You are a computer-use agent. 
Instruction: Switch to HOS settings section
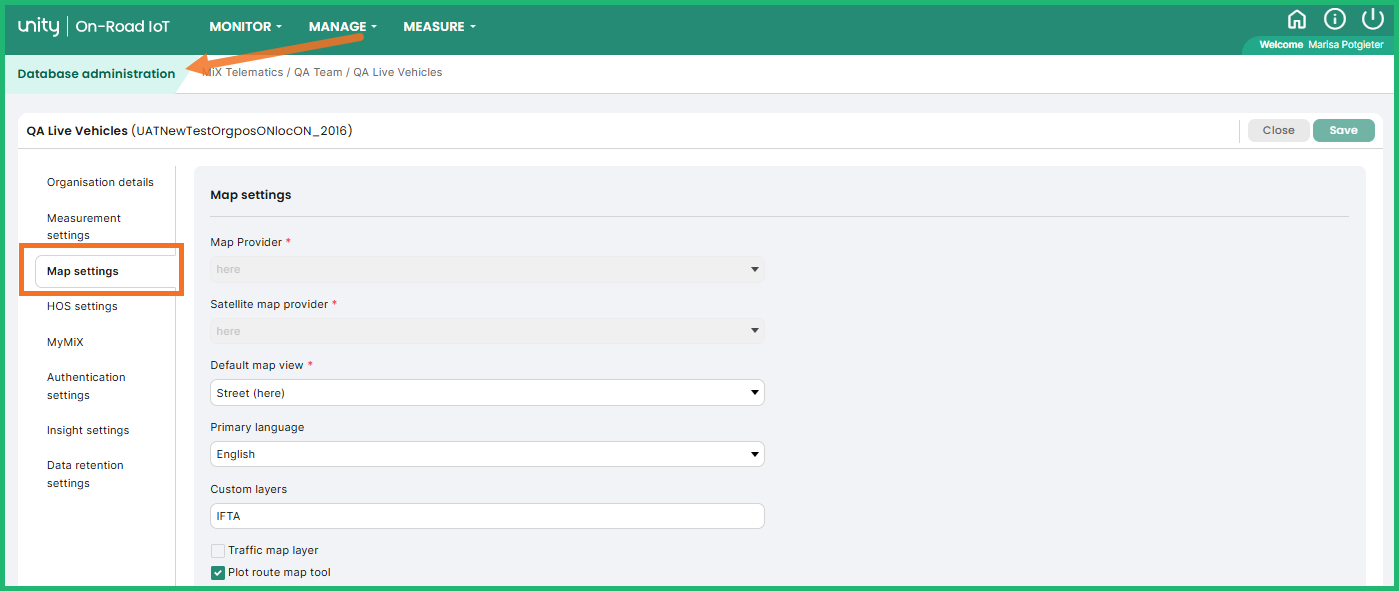[82, 307]
